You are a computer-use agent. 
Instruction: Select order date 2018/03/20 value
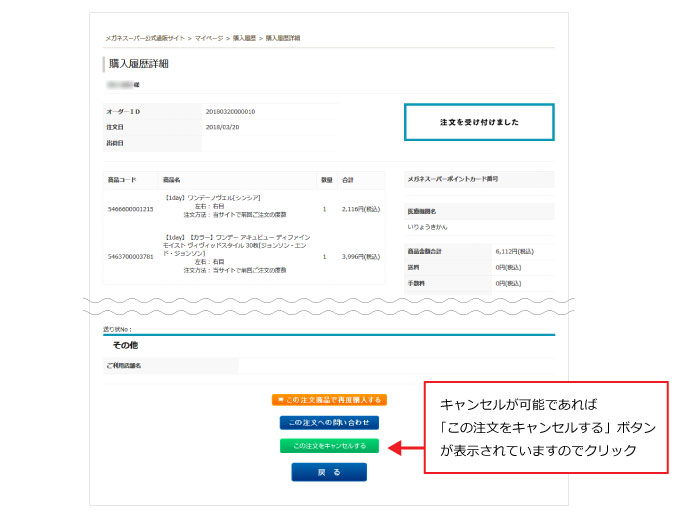(x=222, y=127)
